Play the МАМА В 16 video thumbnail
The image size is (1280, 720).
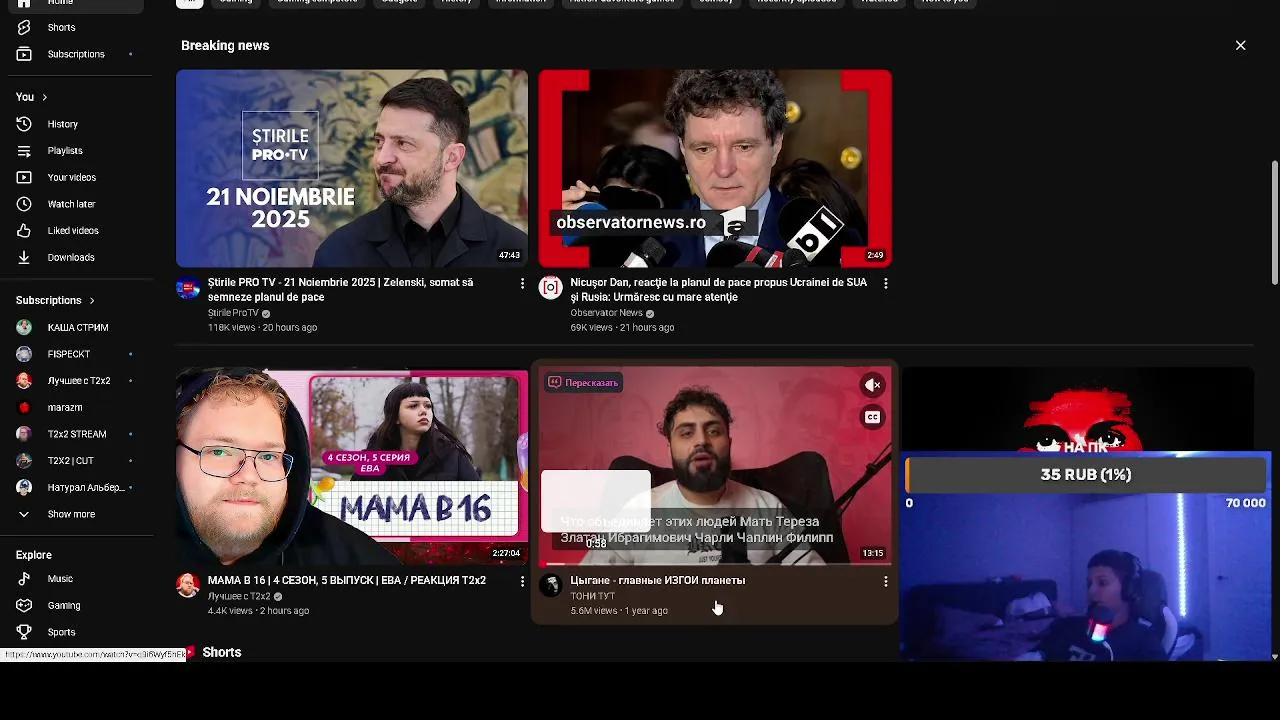point(352,467)
